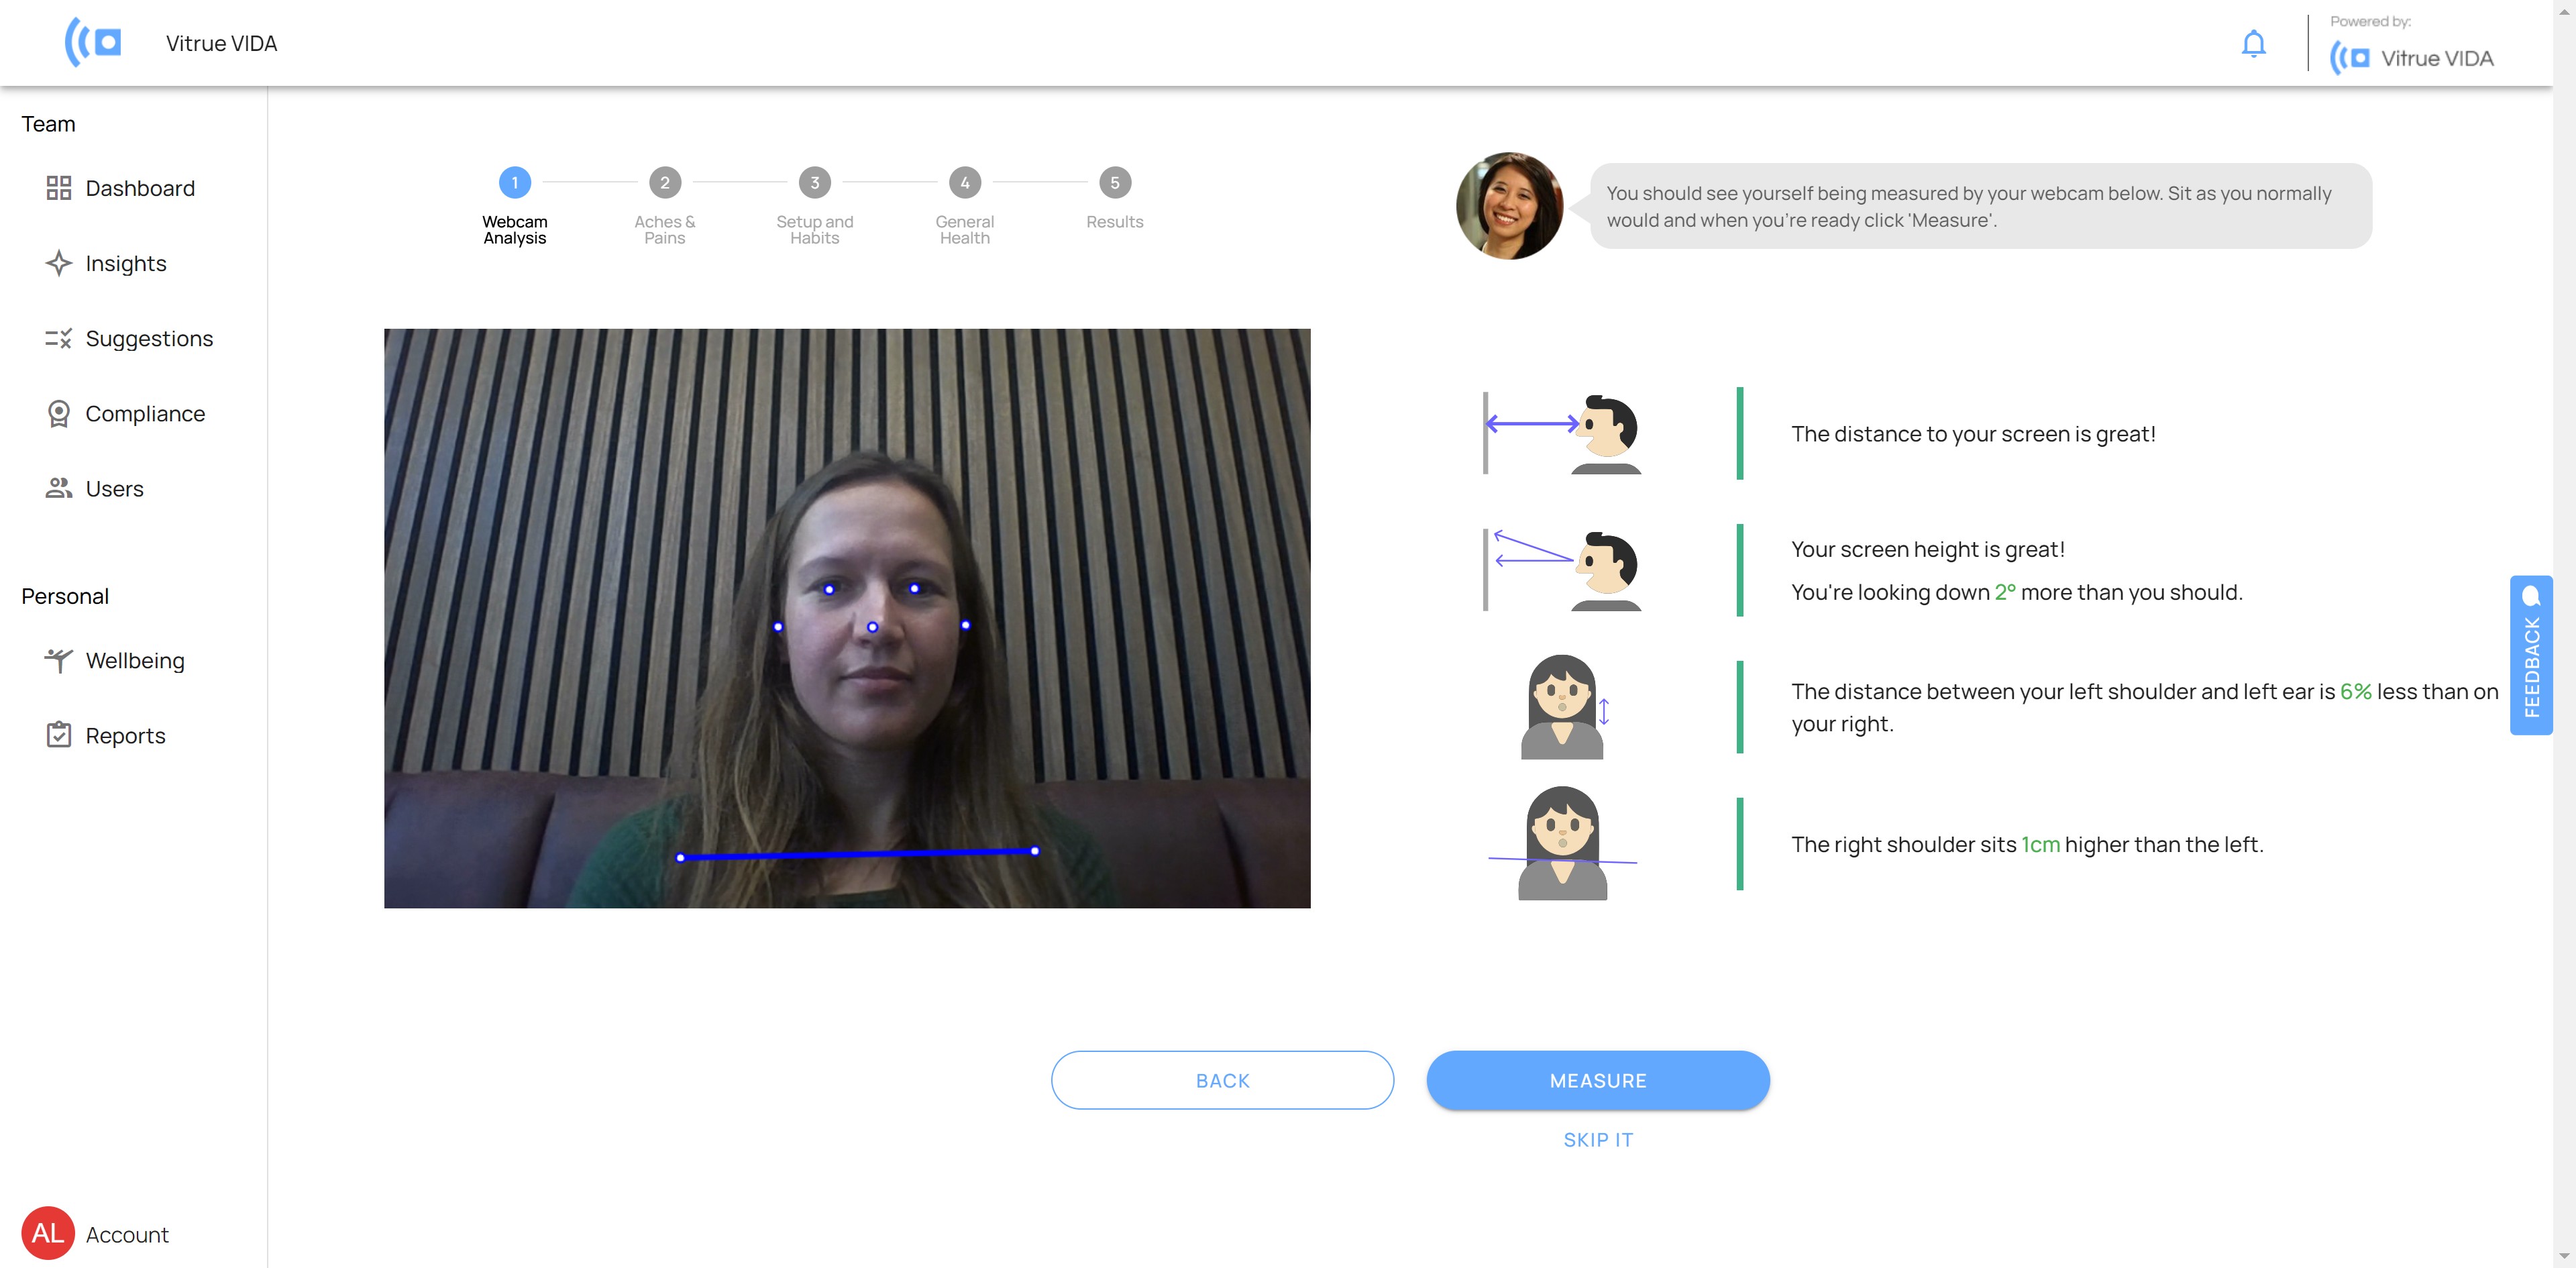Click the ear-to-shoulder distance illustration
The image size is (2576, 1268).
point(1565,706)
